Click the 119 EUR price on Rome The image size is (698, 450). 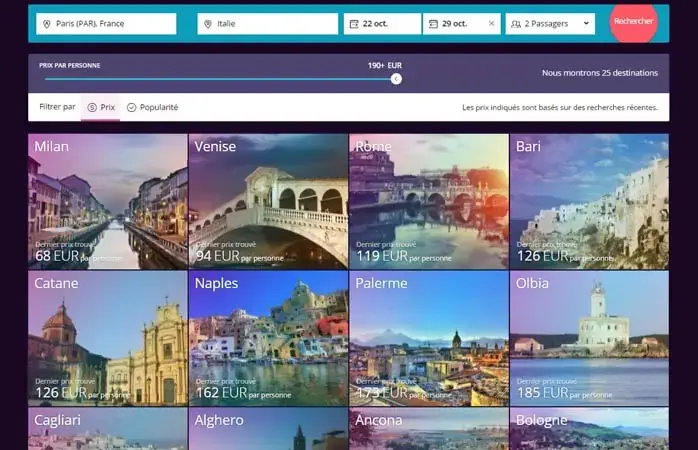382,256
